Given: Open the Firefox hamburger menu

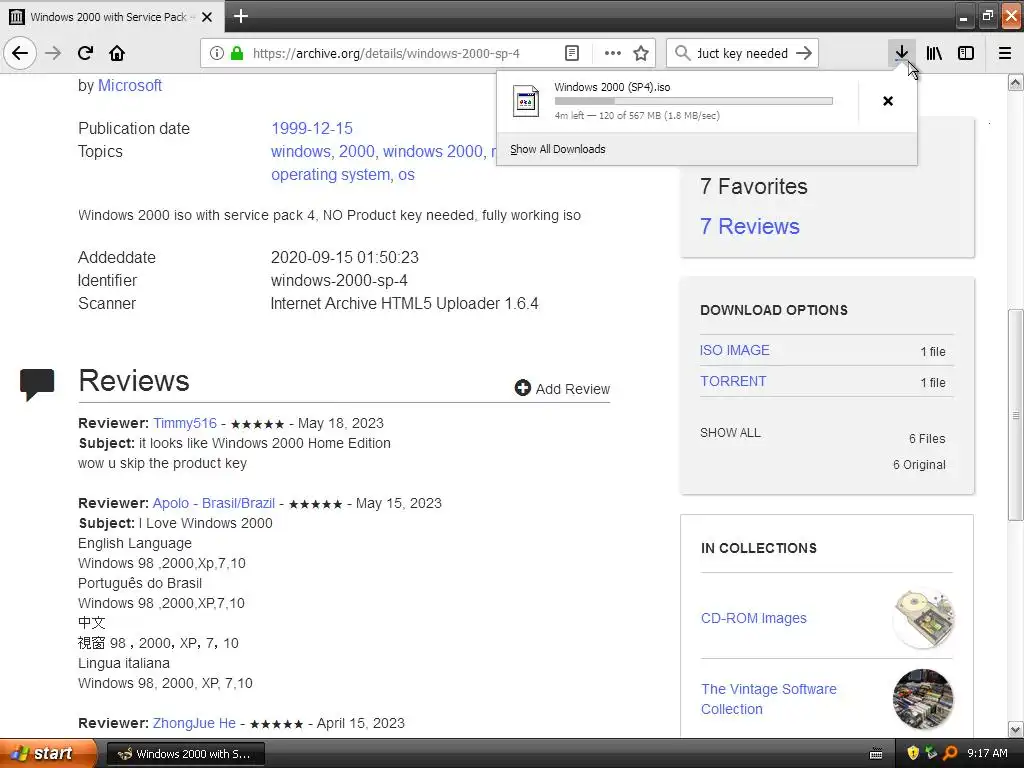Looking at the screenshot, I should [1005, 53].
